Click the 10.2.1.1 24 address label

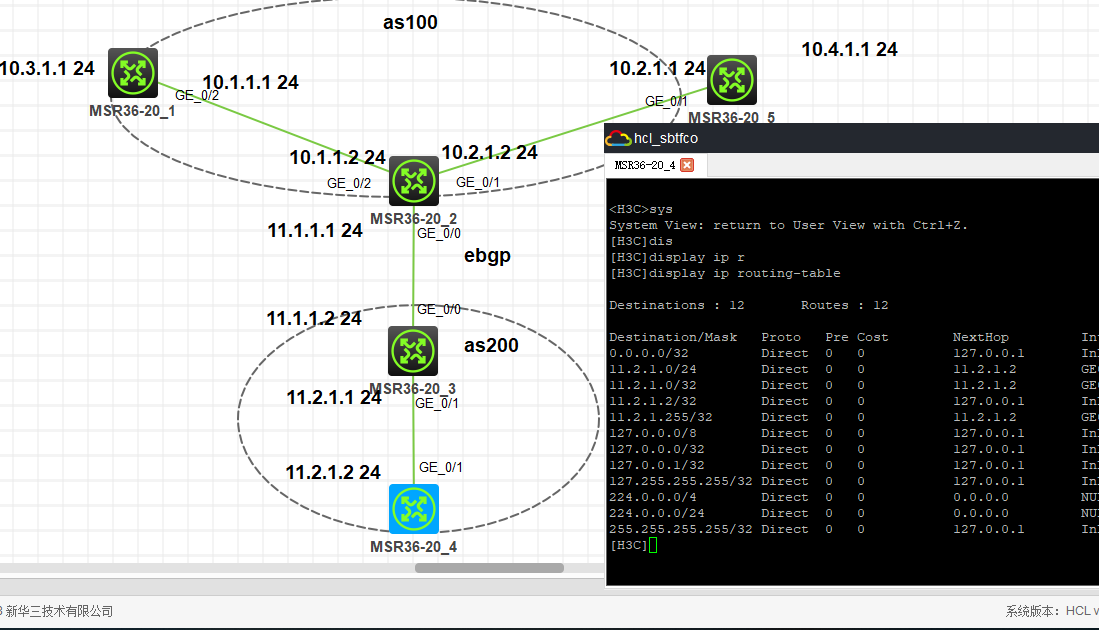657,69
